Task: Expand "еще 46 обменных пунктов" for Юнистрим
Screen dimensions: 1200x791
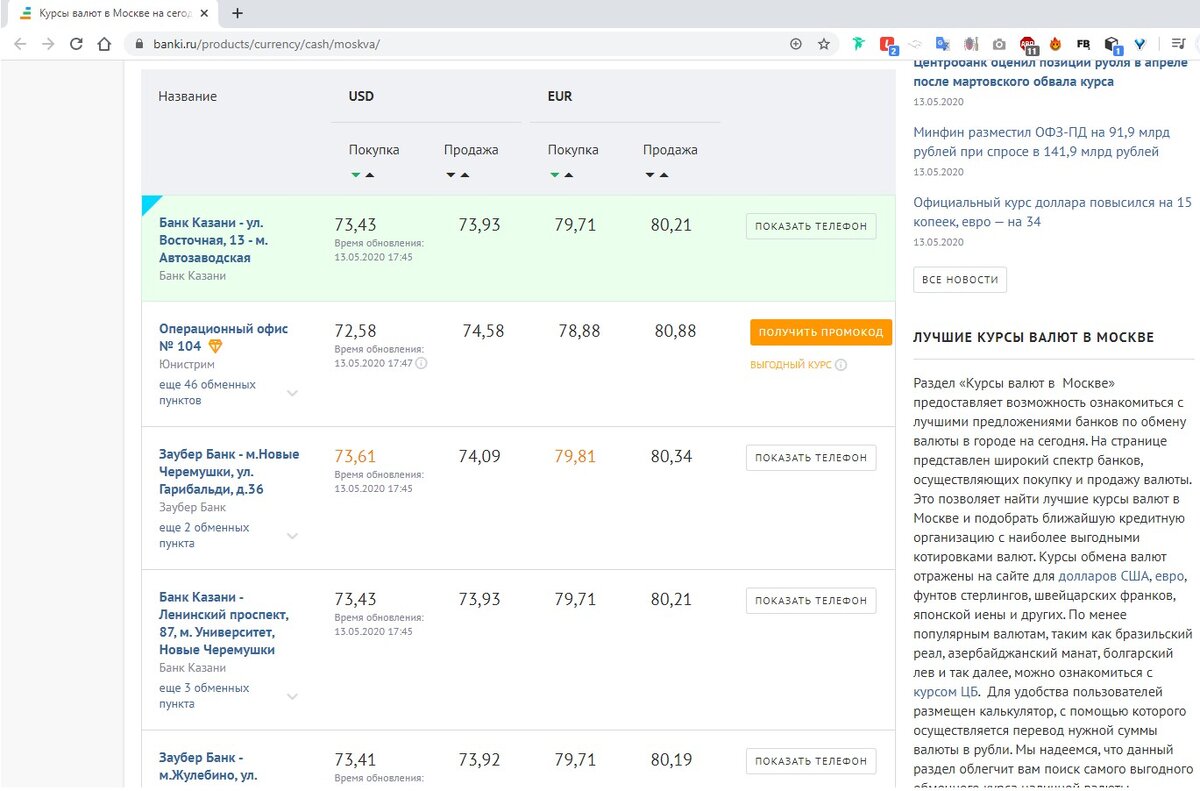Action: tap(292, 393)
